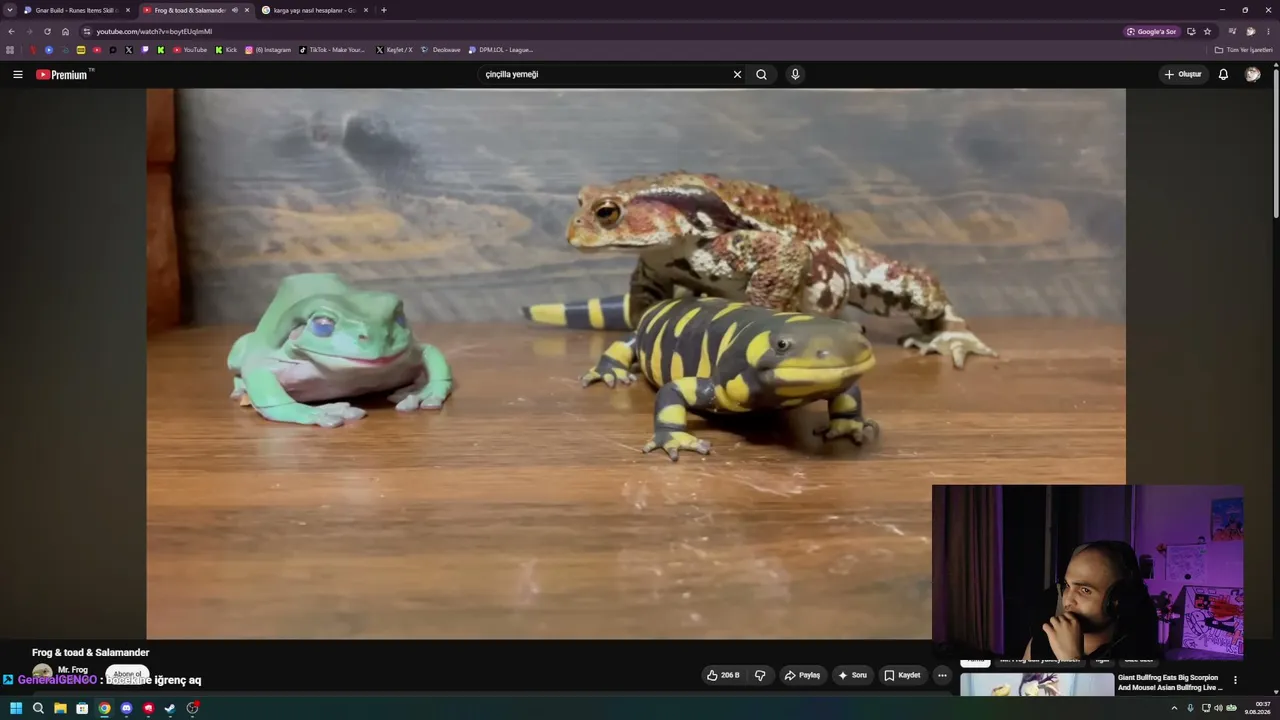Dislike the Frog & toad video
This screenshot has width=1280, height=720.
(760, 675)
